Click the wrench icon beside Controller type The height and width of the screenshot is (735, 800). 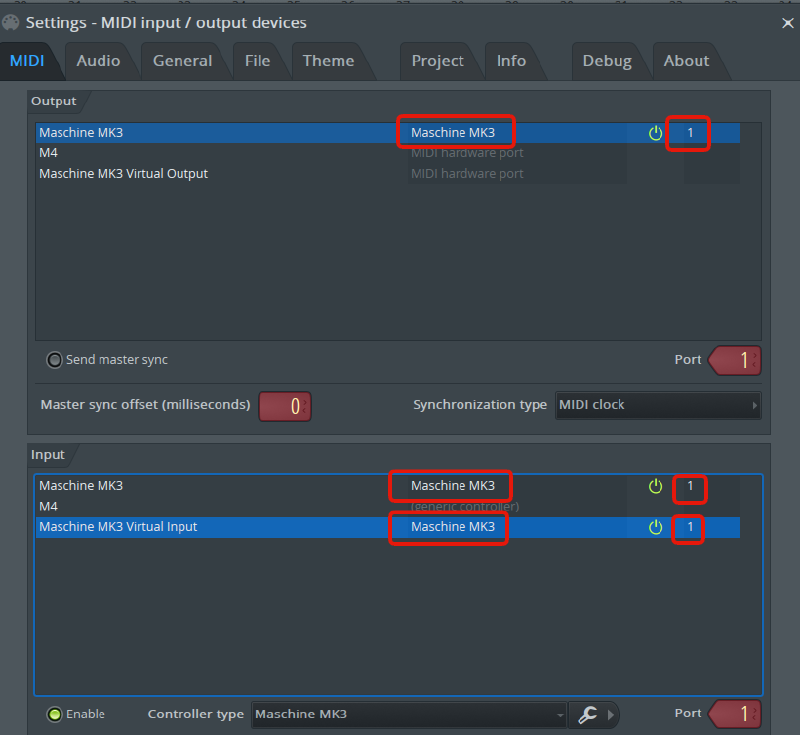point(587,715)
